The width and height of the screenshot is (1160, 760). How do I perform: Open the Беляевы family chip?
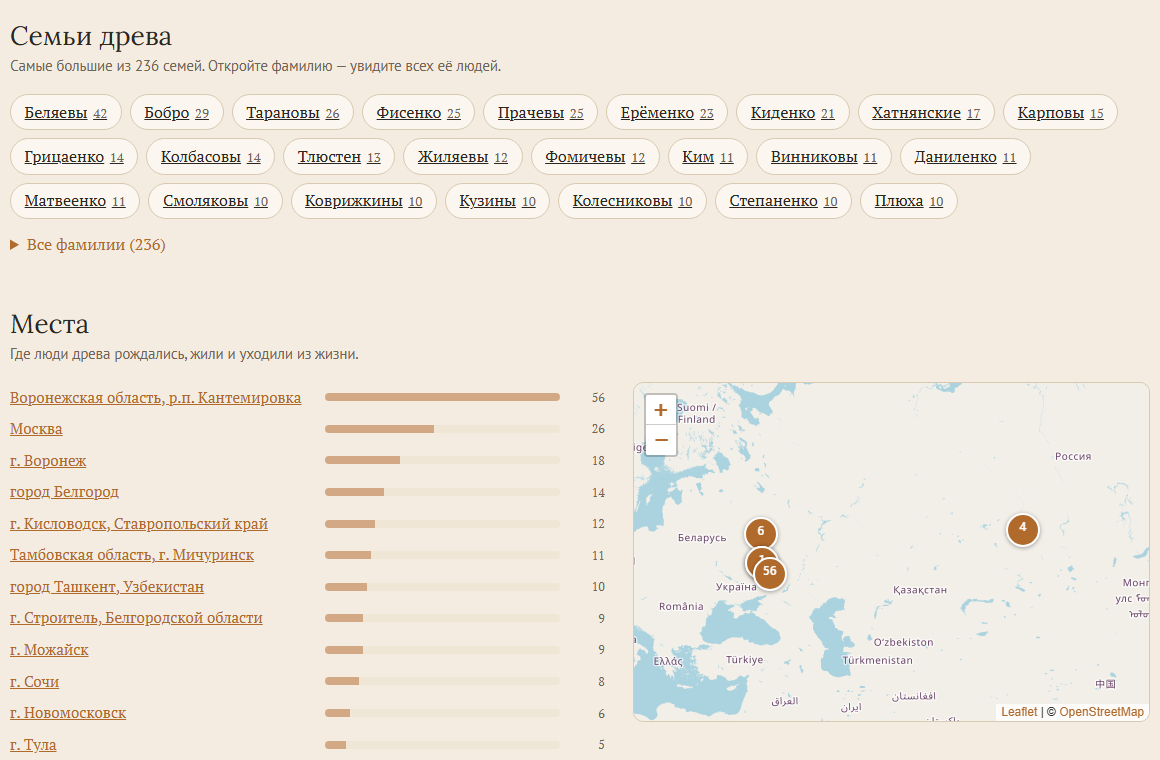tap(66, 112)
